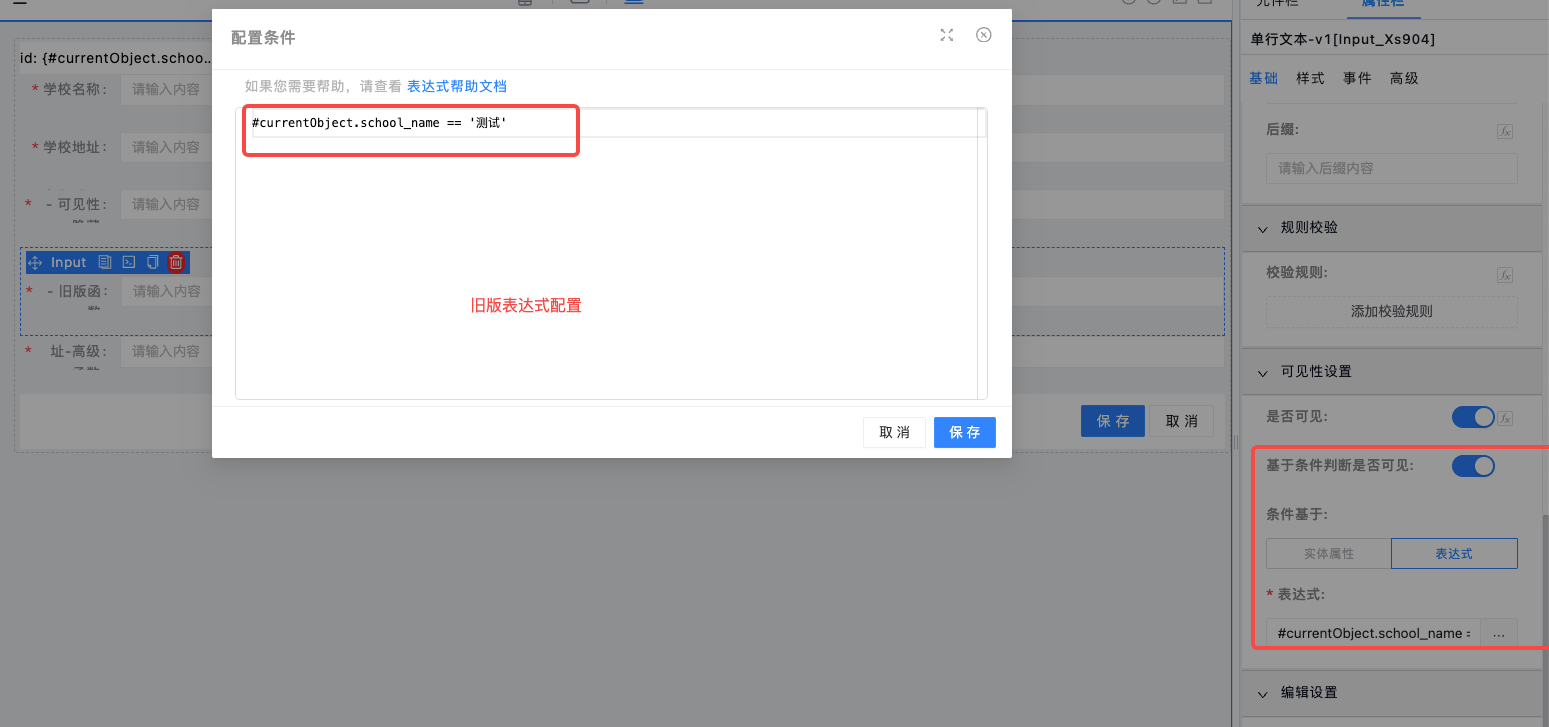Screen dimensions: 1549x727
Task: Click the red trash icon on Input toolbar
Action: point(176,263)
